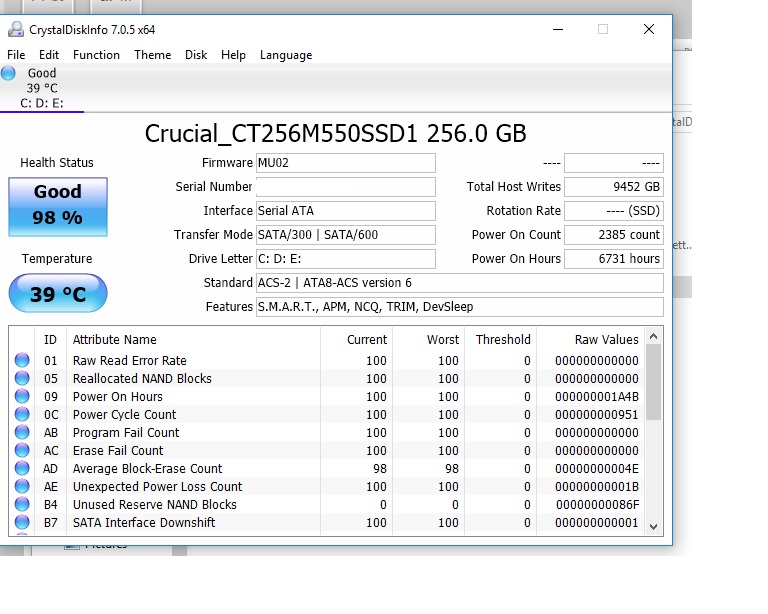Click raw value 00000000086F in Unused Reserve row
Viewport: 768px width, 614px height.
598,505
